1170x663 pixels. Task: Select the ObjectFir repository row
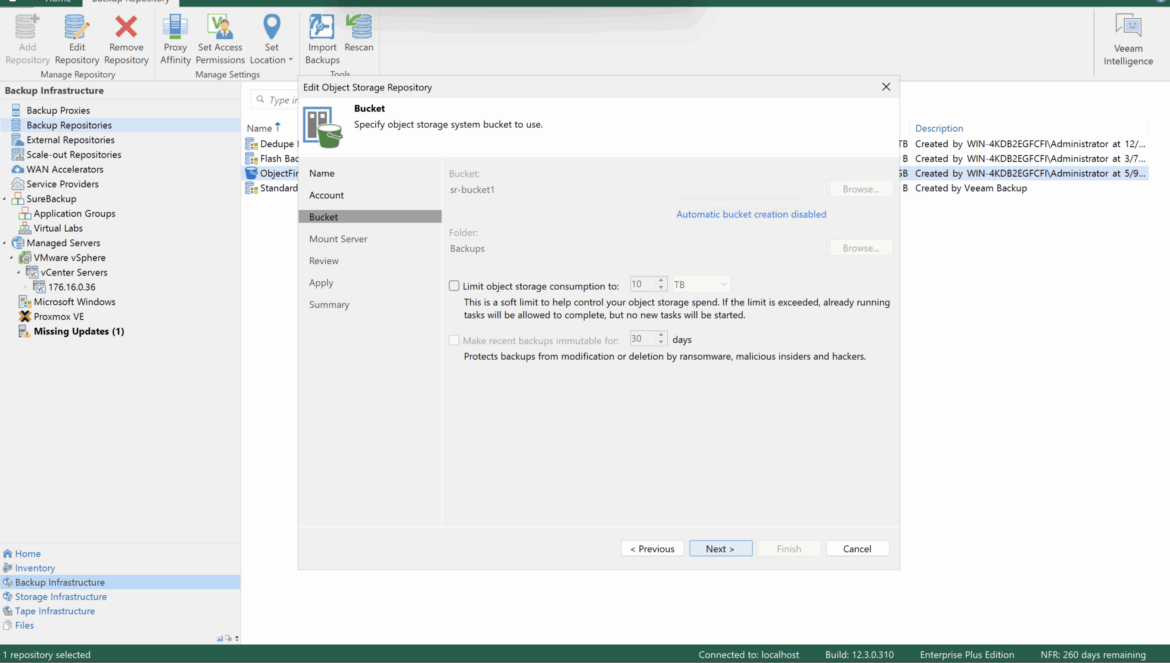tap(272, 173)
